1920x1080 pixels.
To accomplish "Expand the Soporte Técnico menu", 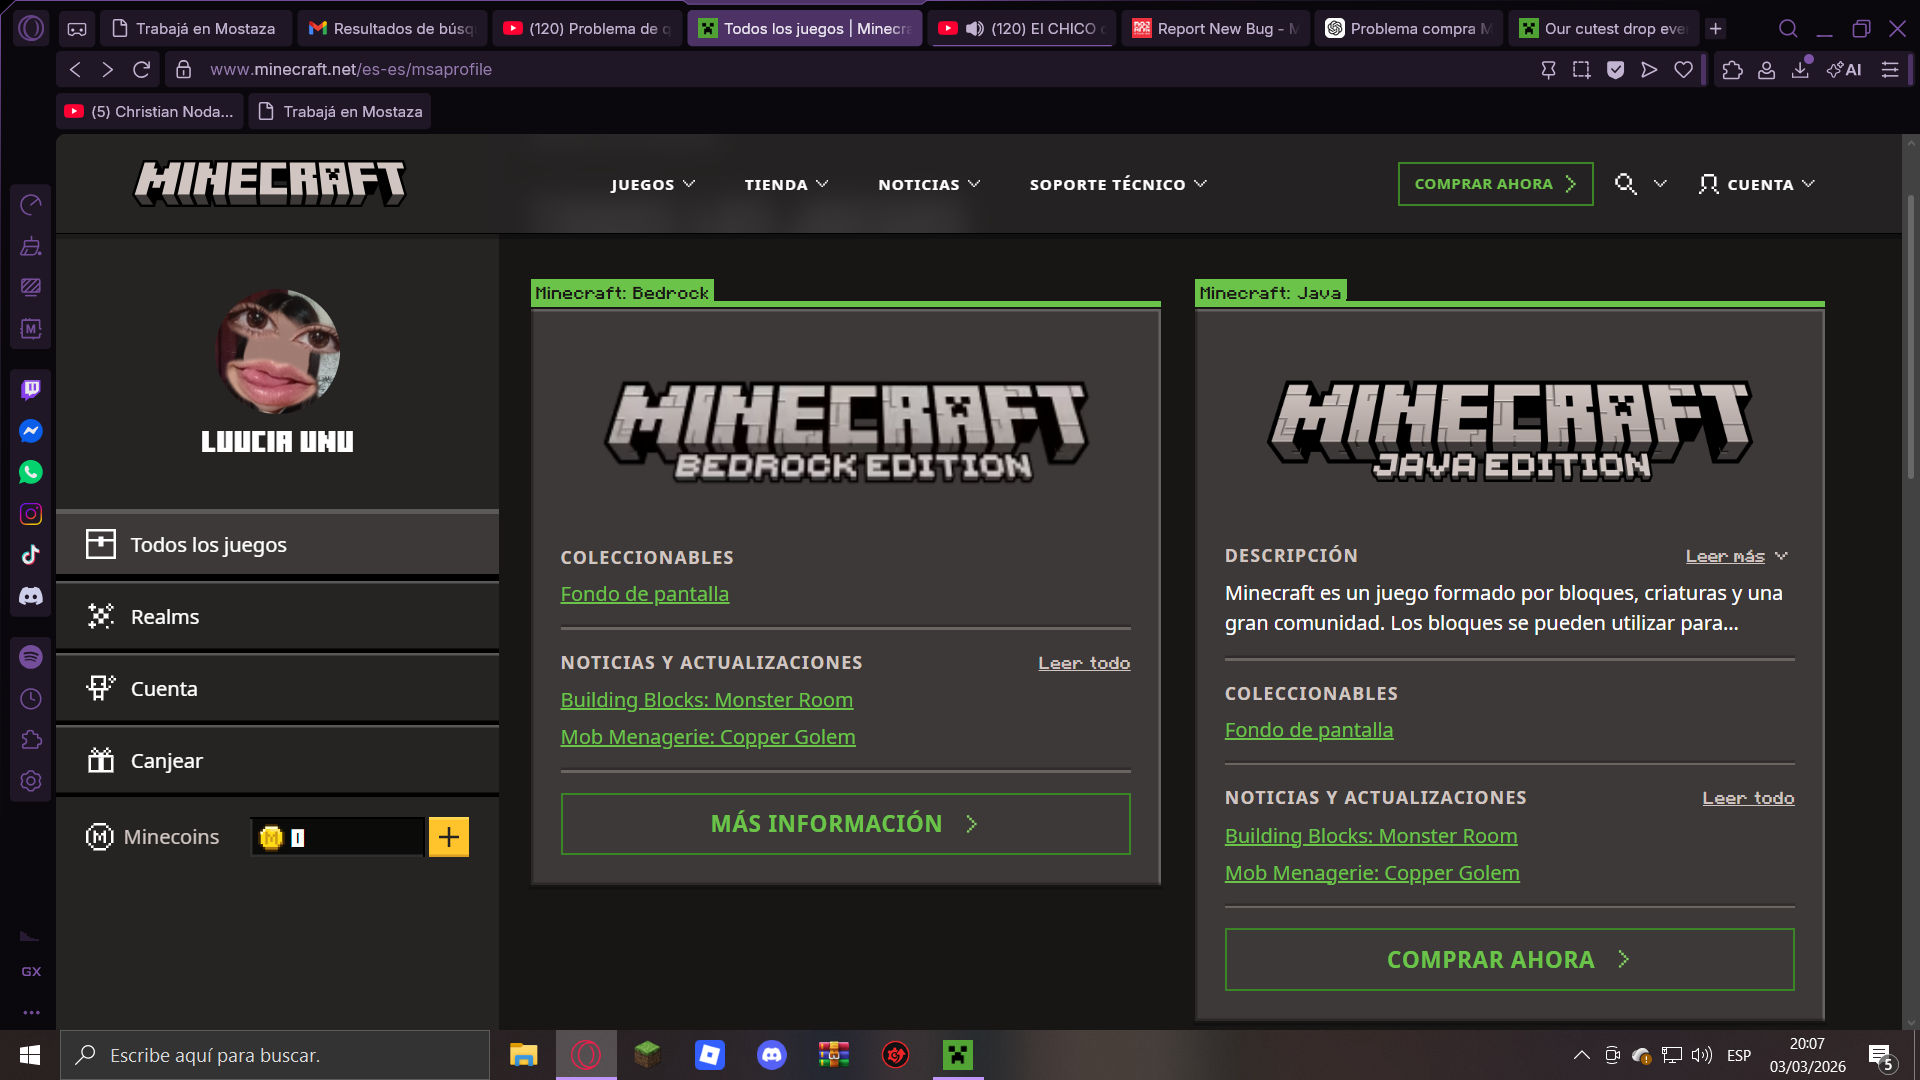I will 1118,184.
